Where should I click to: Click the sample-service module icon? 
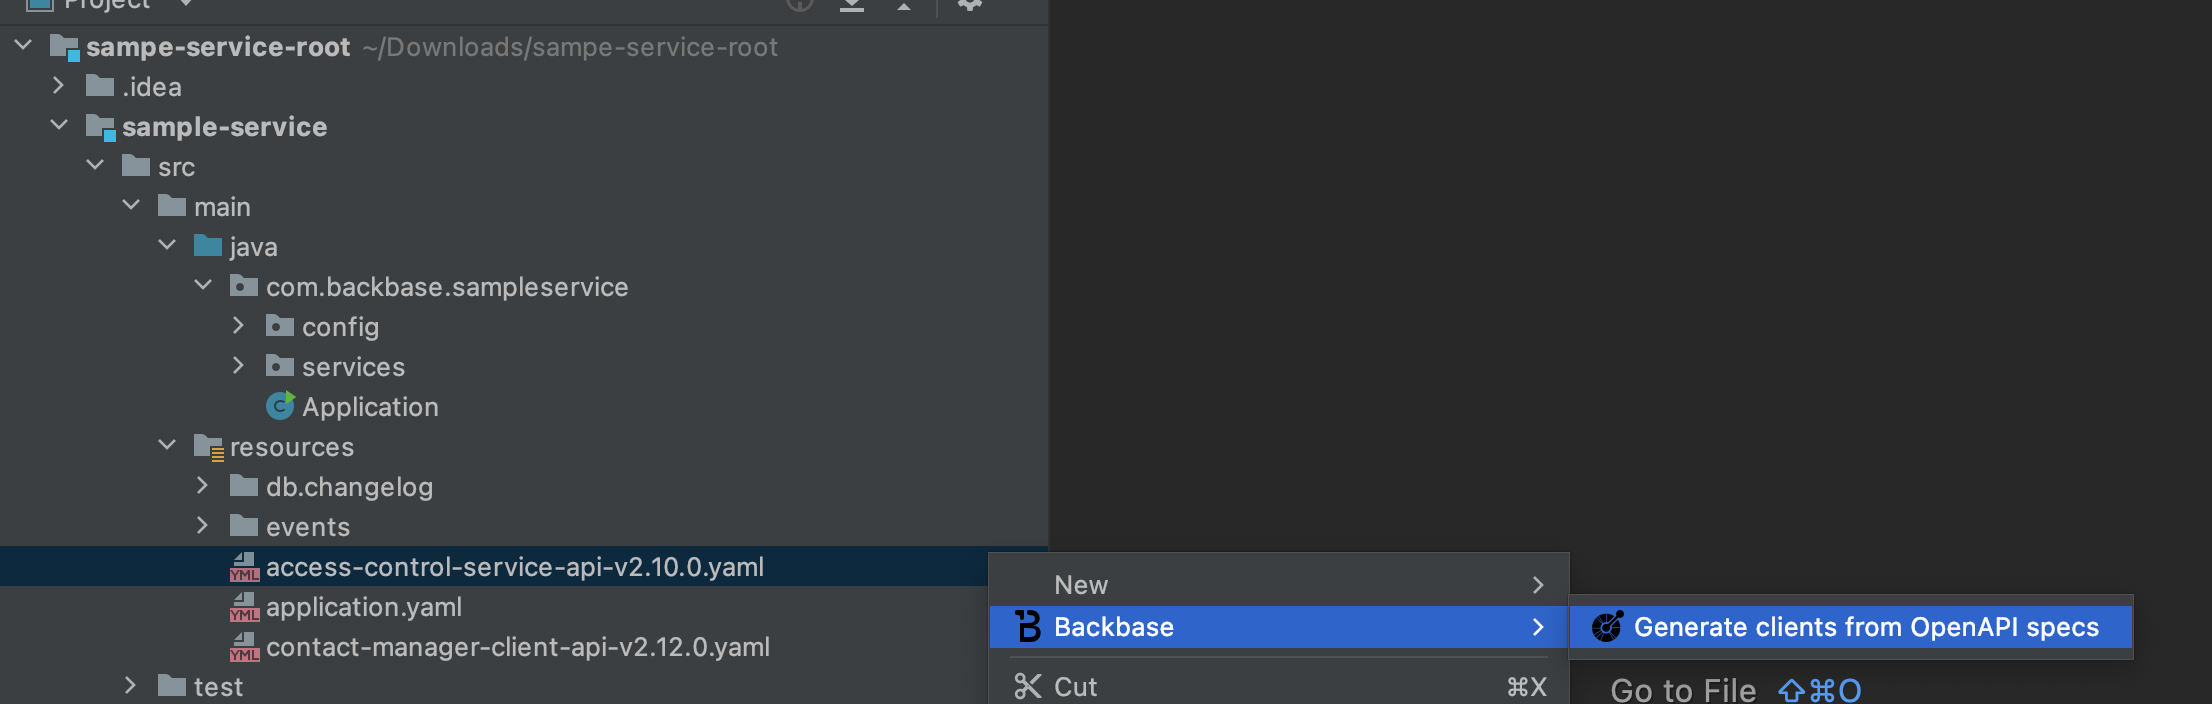[101, 127]
